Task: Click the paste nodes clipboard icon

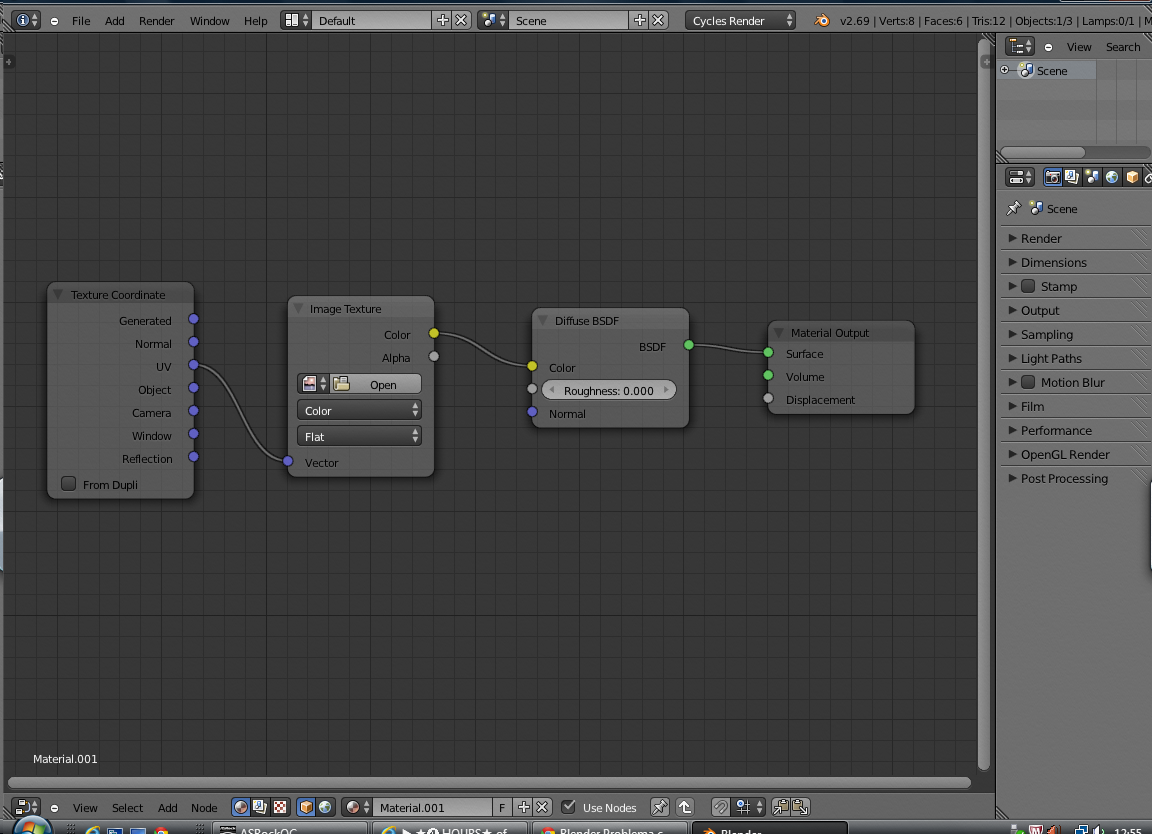Action: (800, 807)
